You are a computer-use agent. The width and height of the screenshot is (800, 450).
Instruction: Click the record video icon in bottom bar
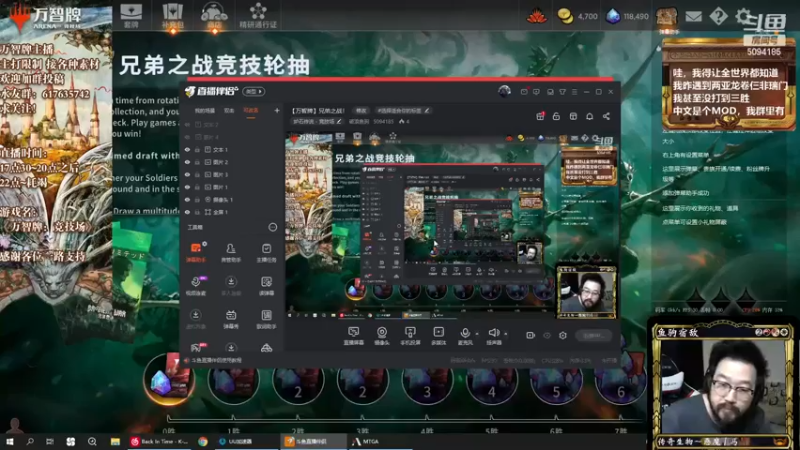click(530, 335)
